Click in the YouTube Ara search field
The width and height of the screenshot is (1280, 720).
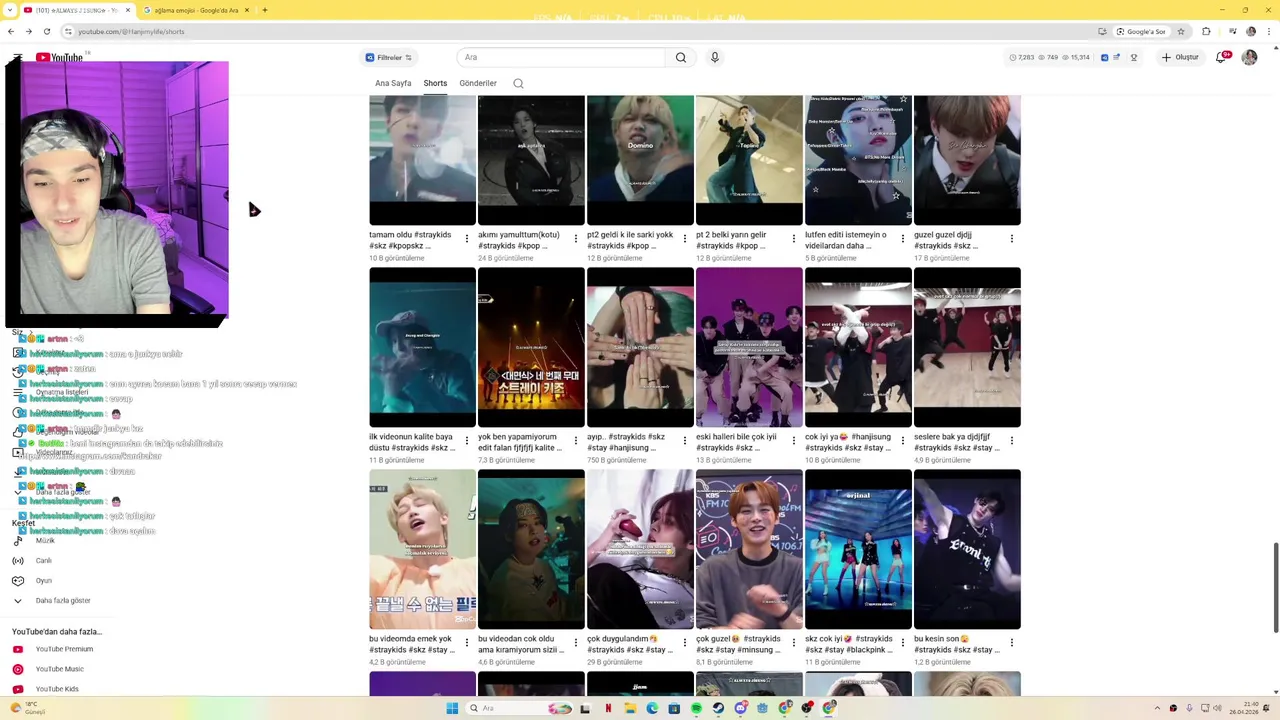point(561,57)
